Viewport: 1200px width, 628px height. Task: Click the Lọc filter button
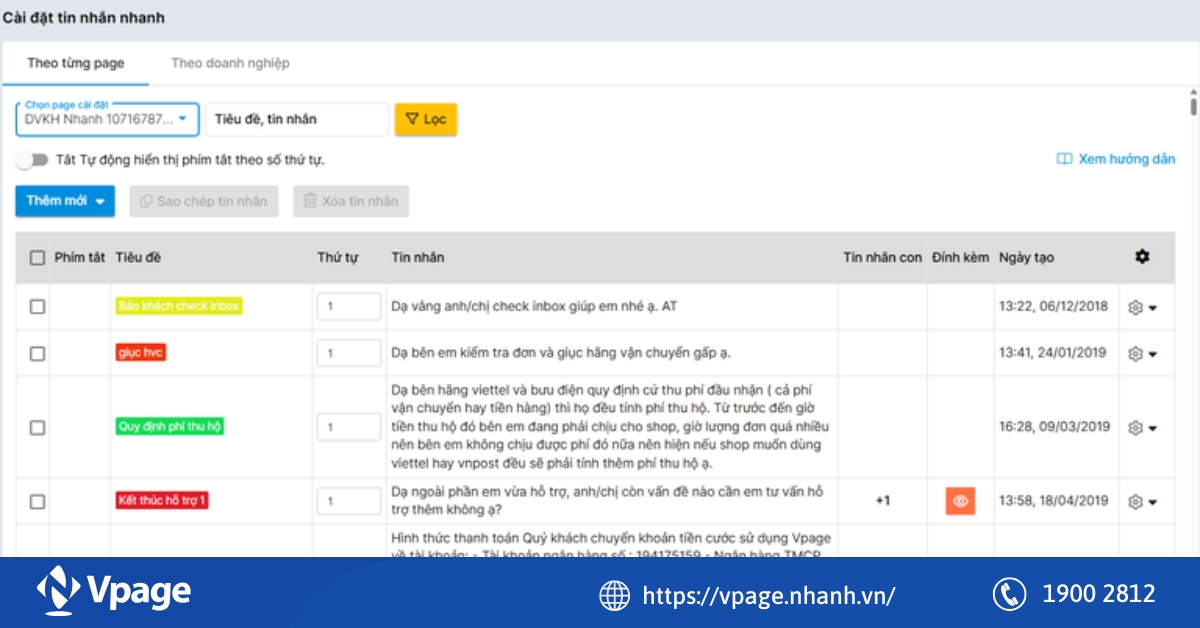[x=426, y=118]
